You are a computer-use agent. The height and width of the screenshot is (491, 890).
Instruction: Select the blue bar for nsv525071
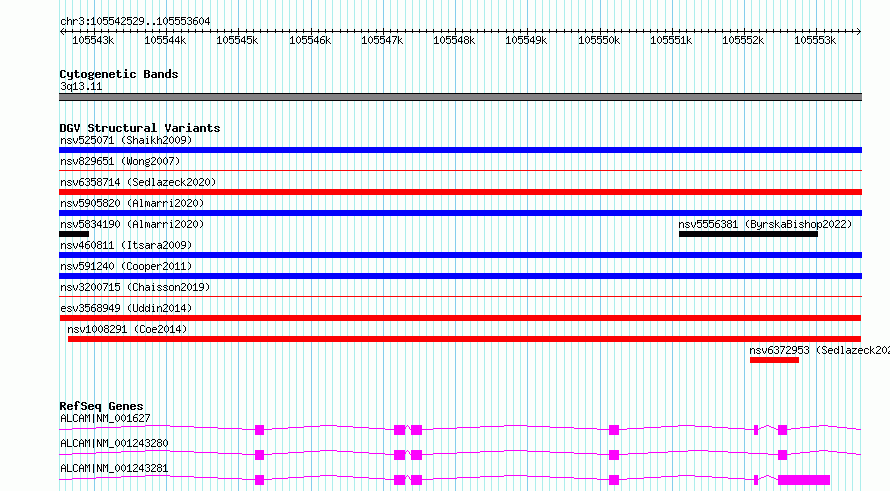click(460, 150)
